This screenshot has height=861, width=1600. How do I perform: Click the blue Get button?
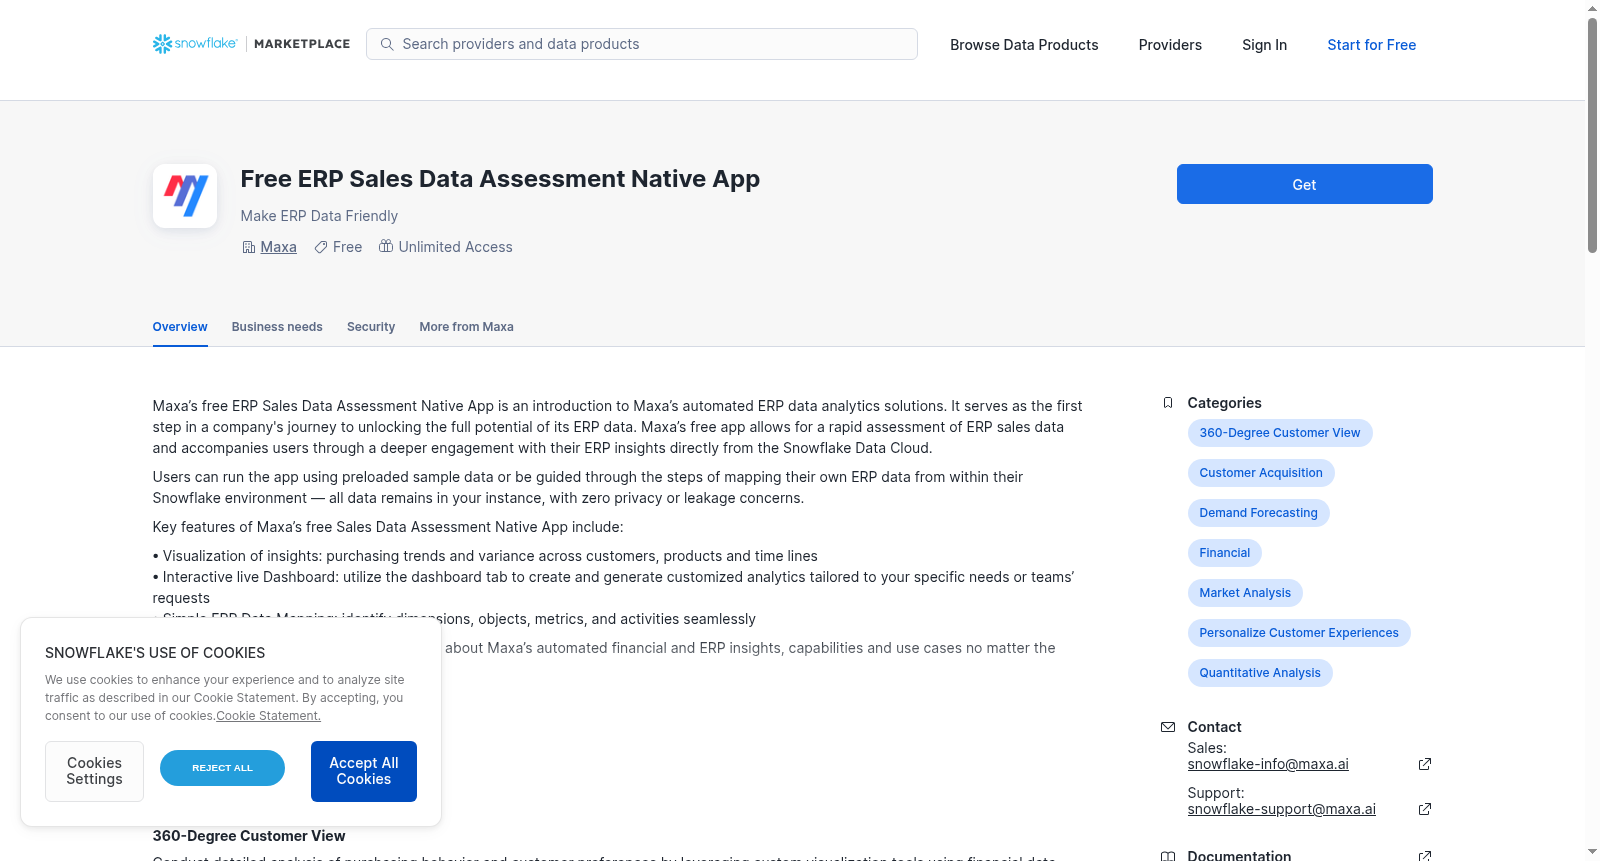pos(1304,184)
